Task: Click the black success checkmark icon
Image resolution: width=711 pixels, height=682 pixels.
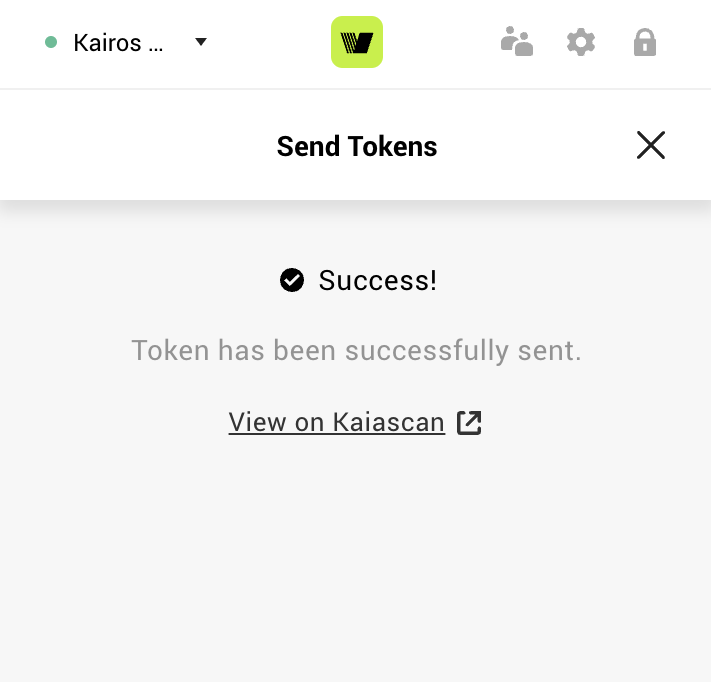Action: pyautogui.click(x=292, y=280)
